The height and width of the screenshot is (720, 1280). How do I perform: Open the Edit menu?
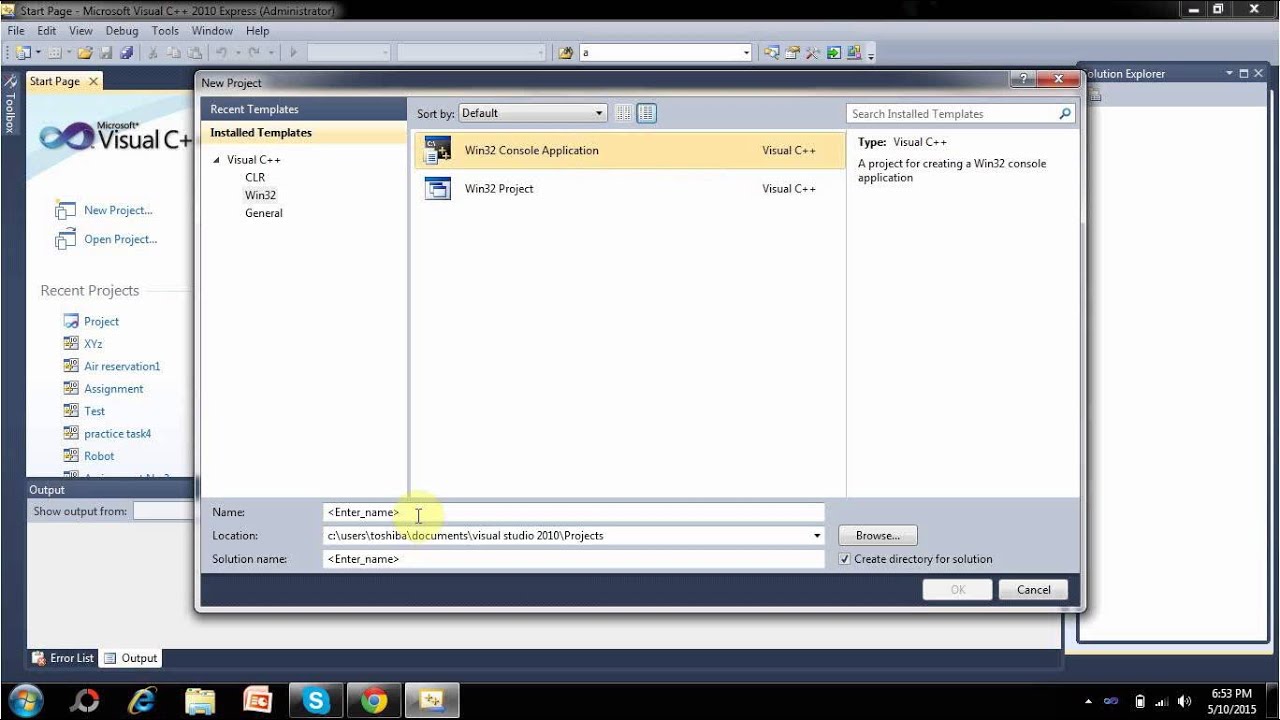click(x=47, y=31)
